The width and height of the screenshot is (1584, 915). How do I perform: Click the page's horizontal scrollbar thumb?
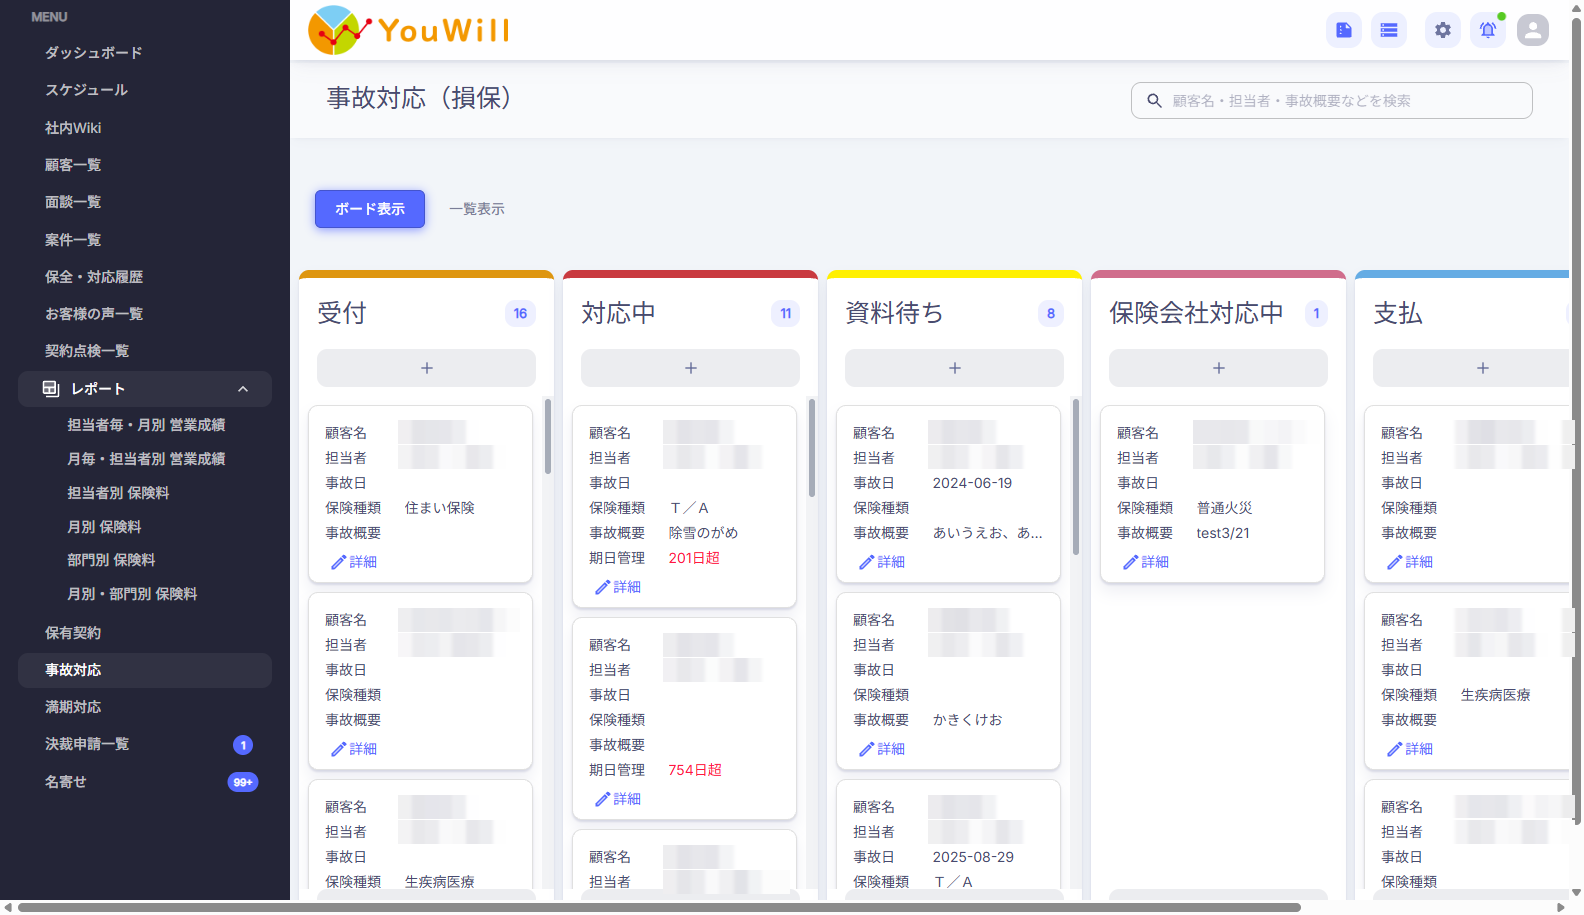click(659, 908)
